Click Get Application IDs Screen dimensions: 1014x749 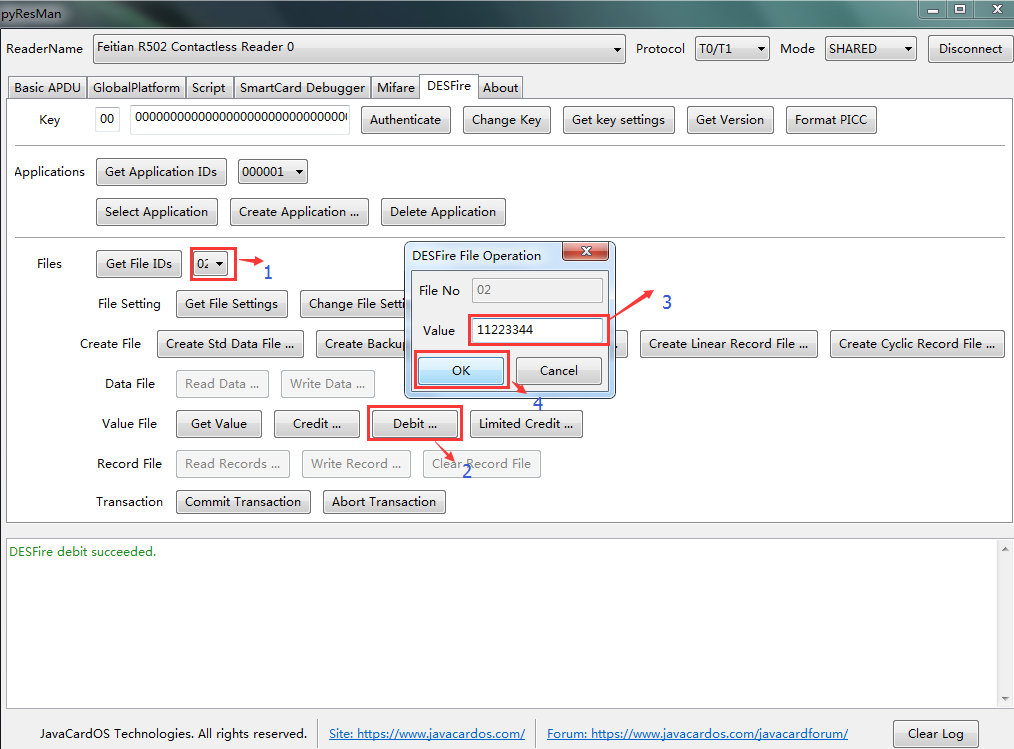[x=161, y=171]
